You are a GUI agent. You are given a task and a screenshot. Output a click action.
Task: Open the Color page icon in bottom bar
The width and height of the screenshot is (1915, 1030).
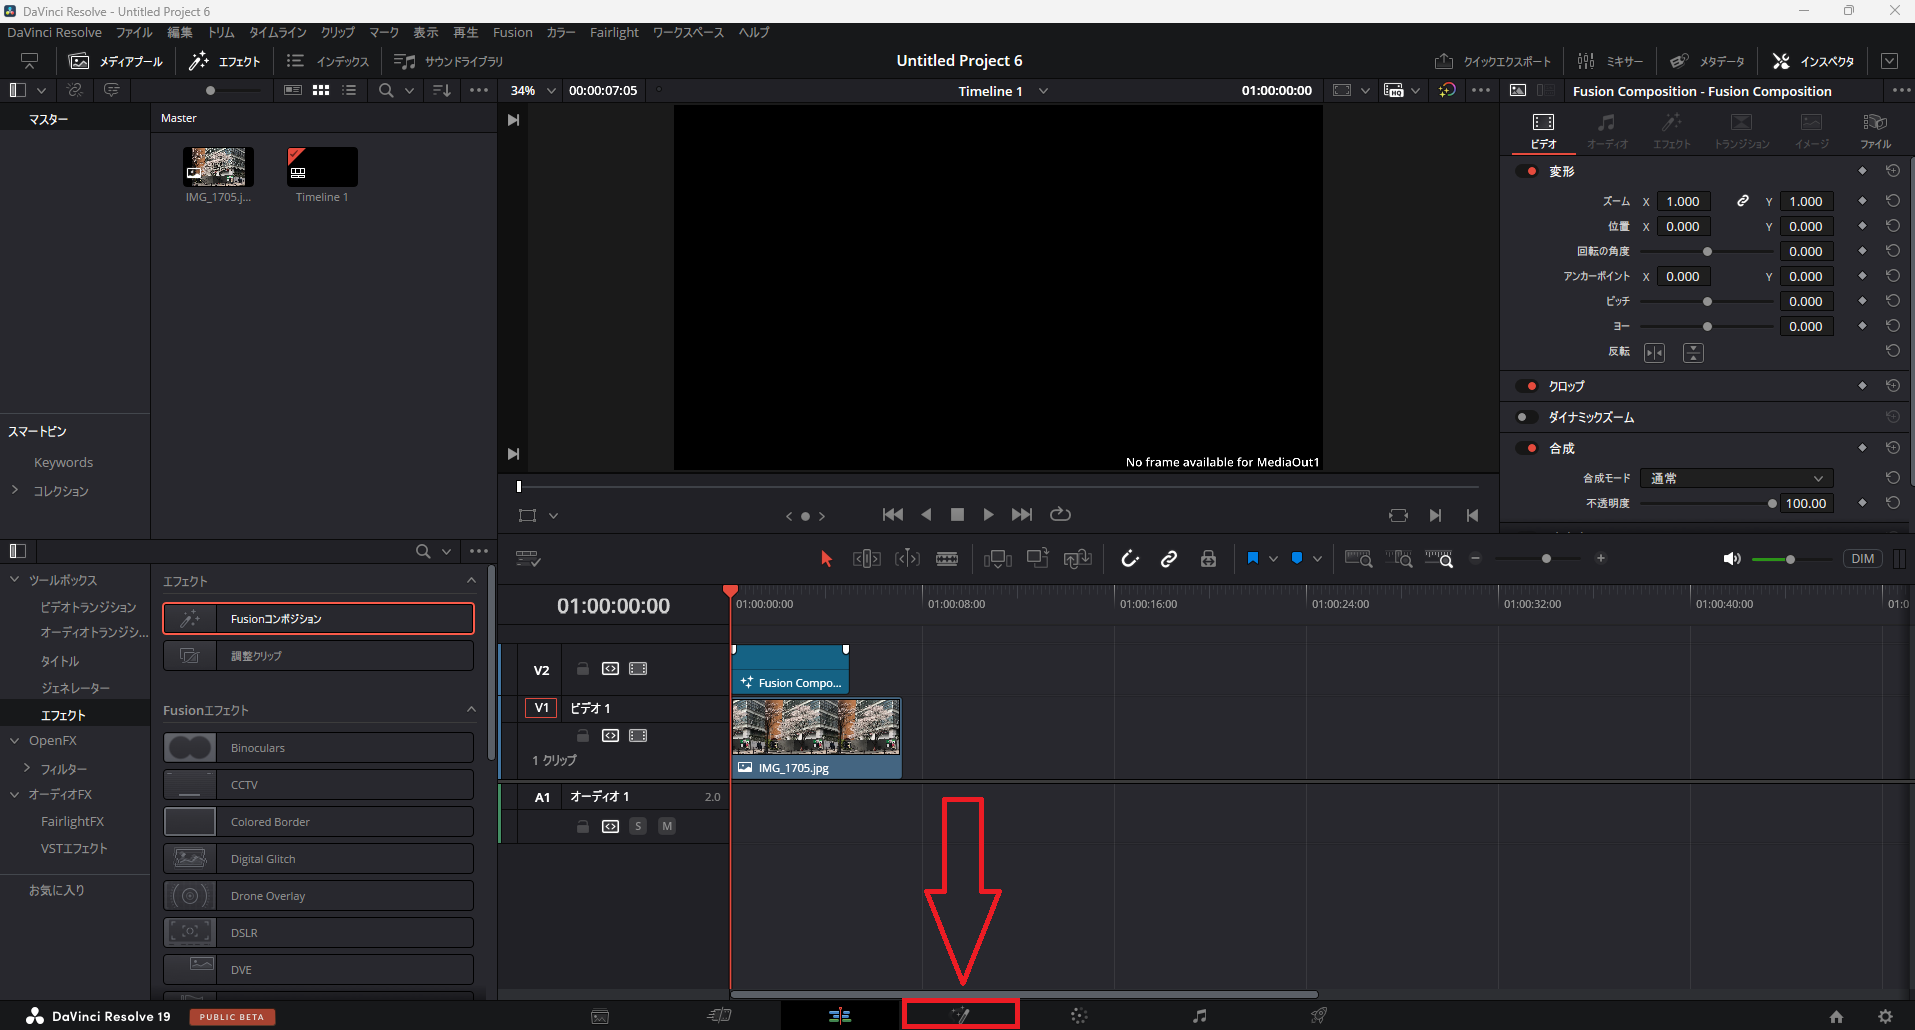coord(1079,1016)
